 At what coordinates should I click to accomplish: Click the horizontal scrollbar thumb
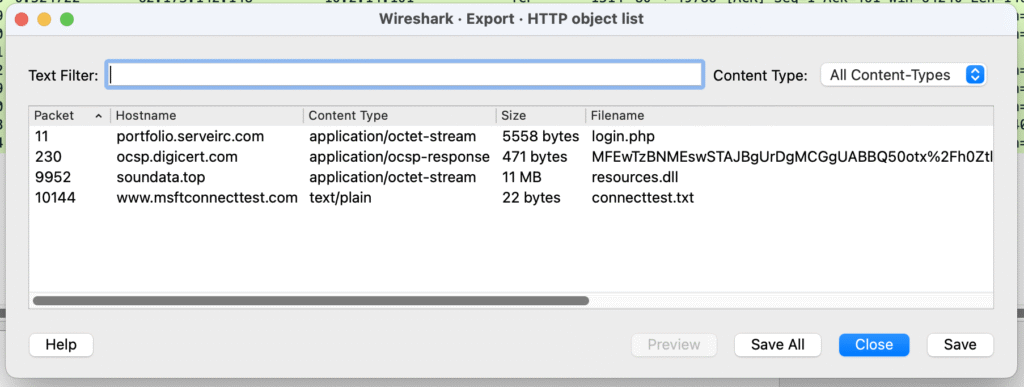311,301
